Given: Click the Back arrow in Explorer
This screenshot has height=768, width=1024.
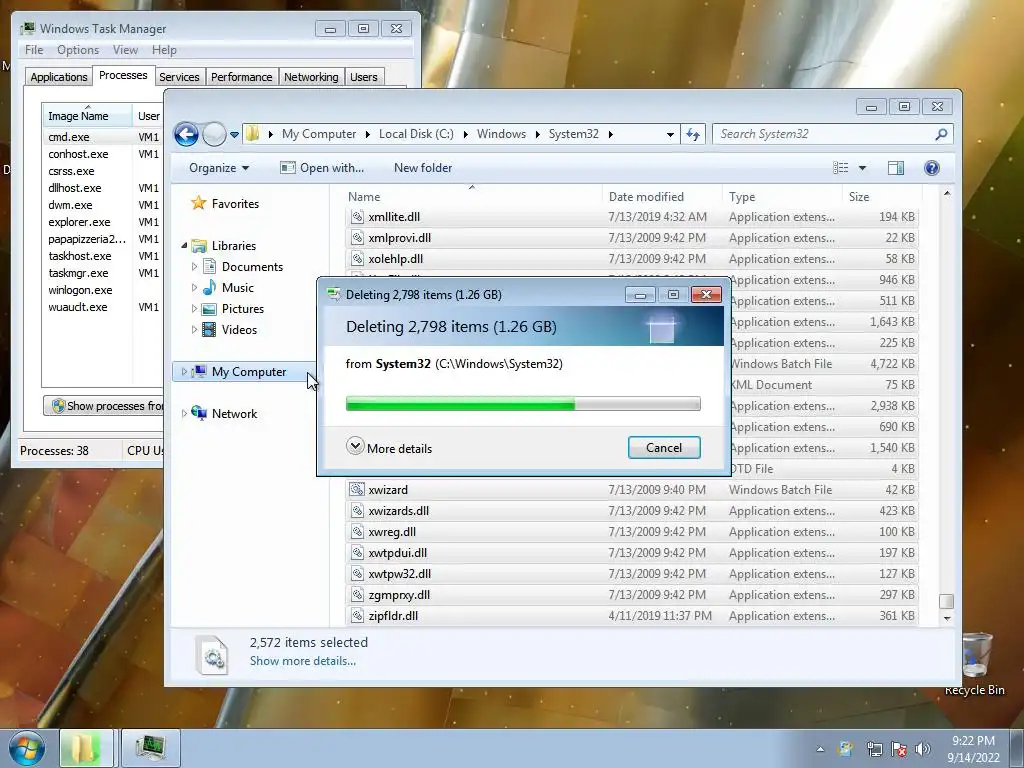Looking at the screenshot, I should tap(186, 135).
